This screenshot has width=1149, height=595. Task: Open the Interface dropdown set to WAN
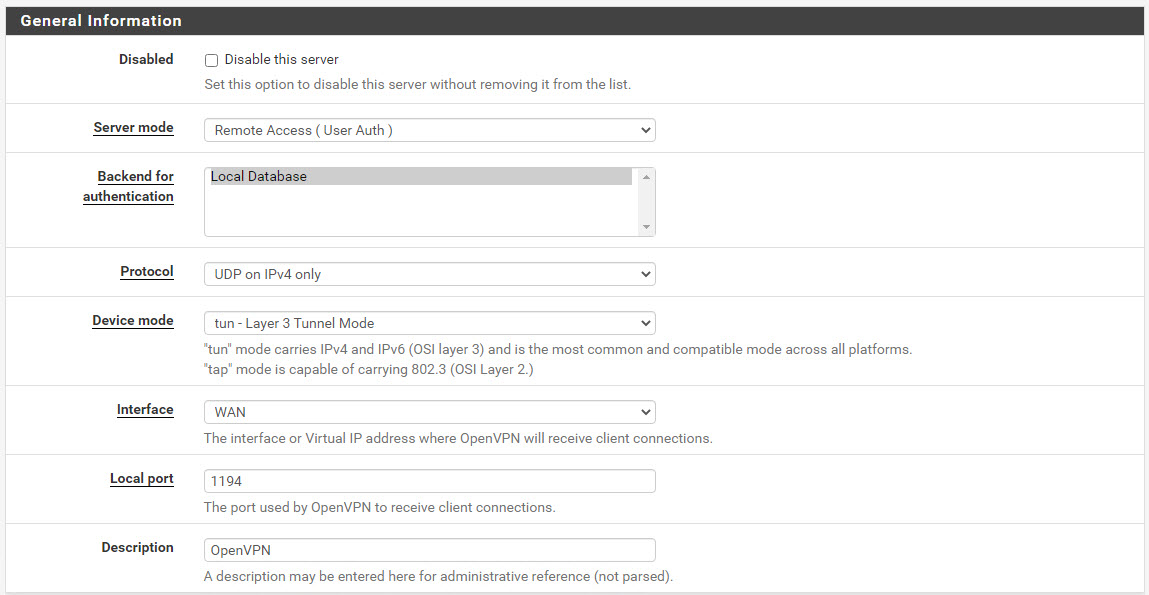coord(429,412)
